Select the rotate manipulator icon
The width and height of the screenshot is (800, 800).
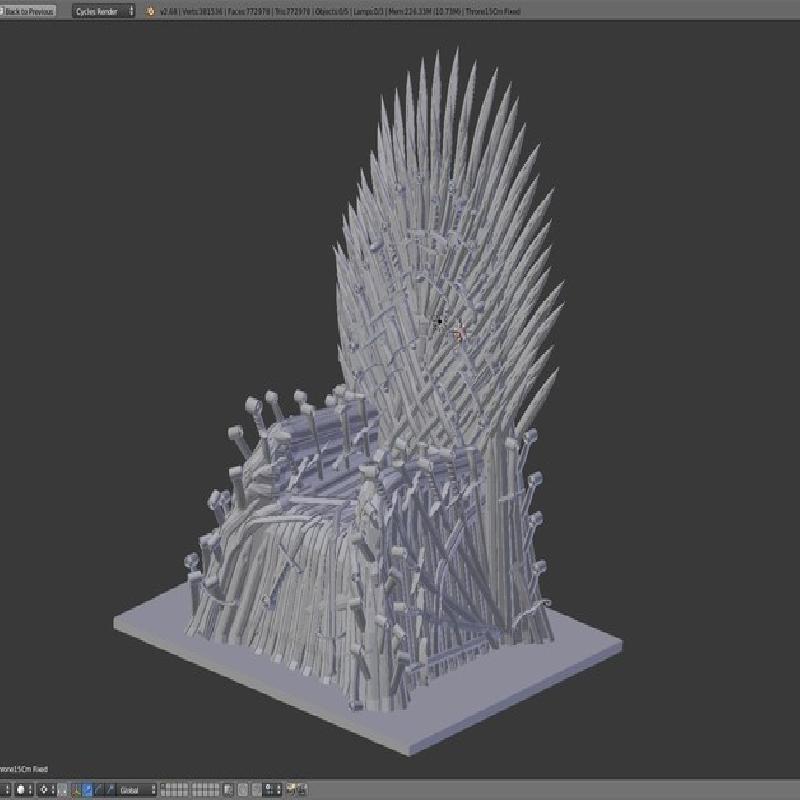click(98, 790)
